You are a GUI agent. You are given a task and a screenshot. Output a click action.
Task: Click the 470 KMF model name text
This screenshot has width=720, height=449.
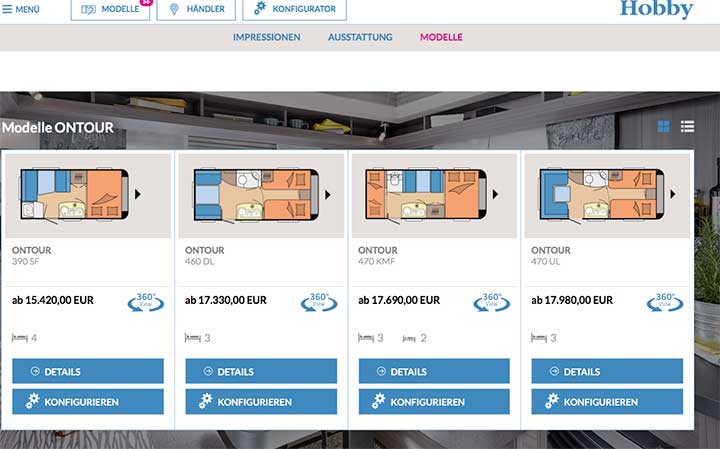(x=377, y=261)
